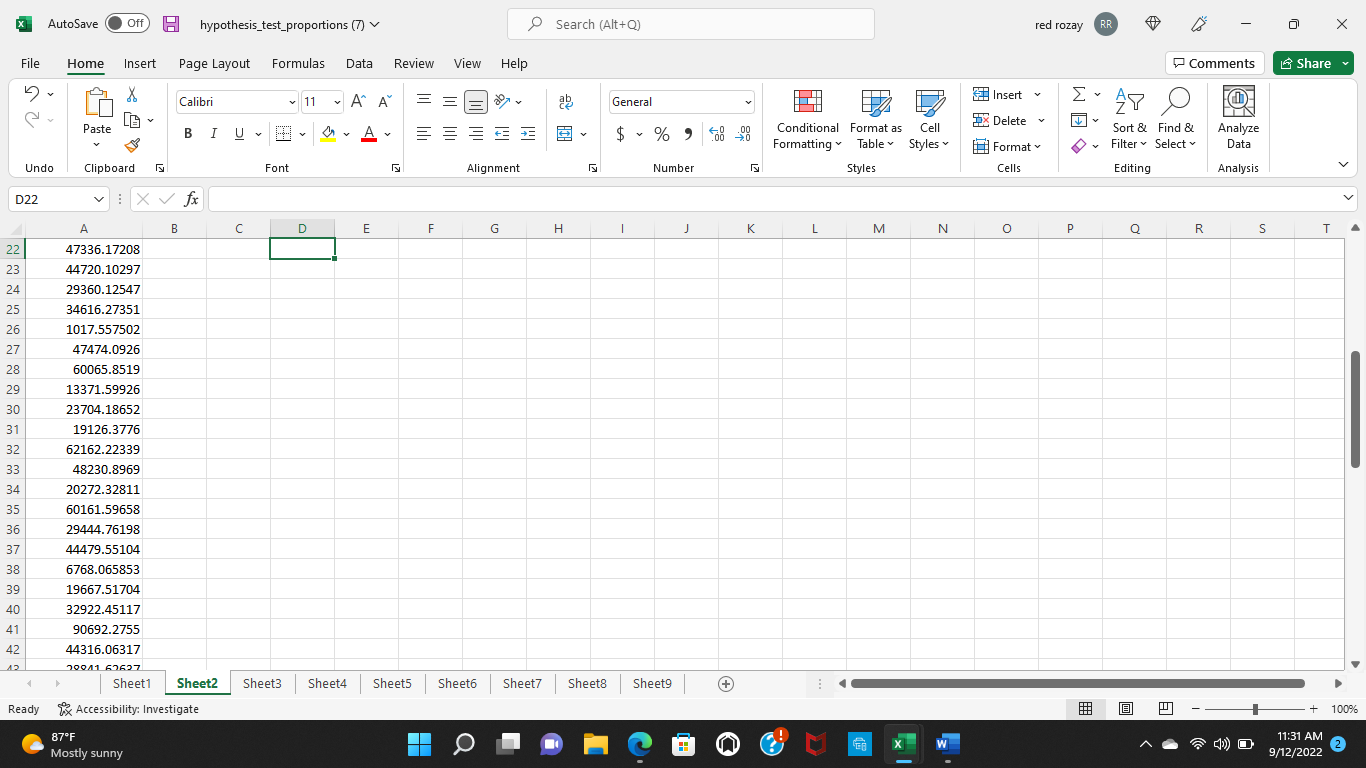Switch to Page Layout view in status bar
Image resolution: width=1366 pixels, height=768 pixels.
coord(1125,709)
